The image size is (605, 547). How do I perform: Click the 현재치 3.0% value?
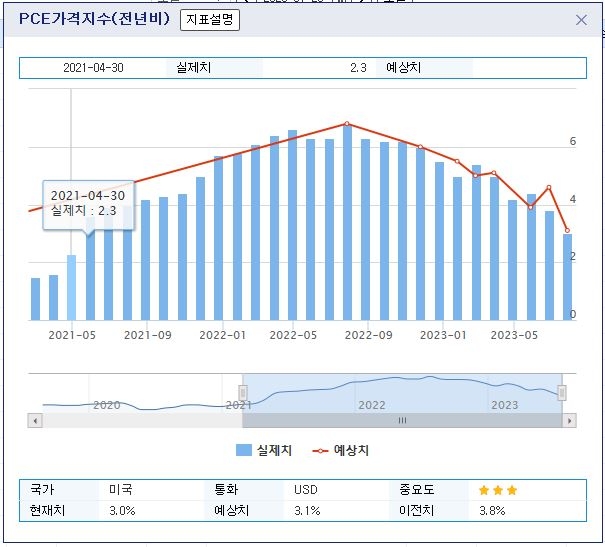tap(122, 511)
